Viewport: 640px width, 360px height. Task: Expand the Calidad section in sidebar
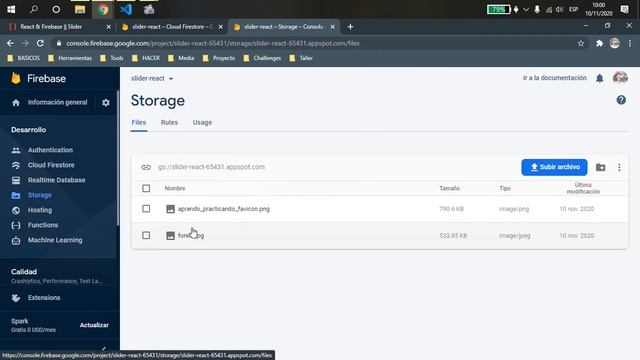point(57,276)
